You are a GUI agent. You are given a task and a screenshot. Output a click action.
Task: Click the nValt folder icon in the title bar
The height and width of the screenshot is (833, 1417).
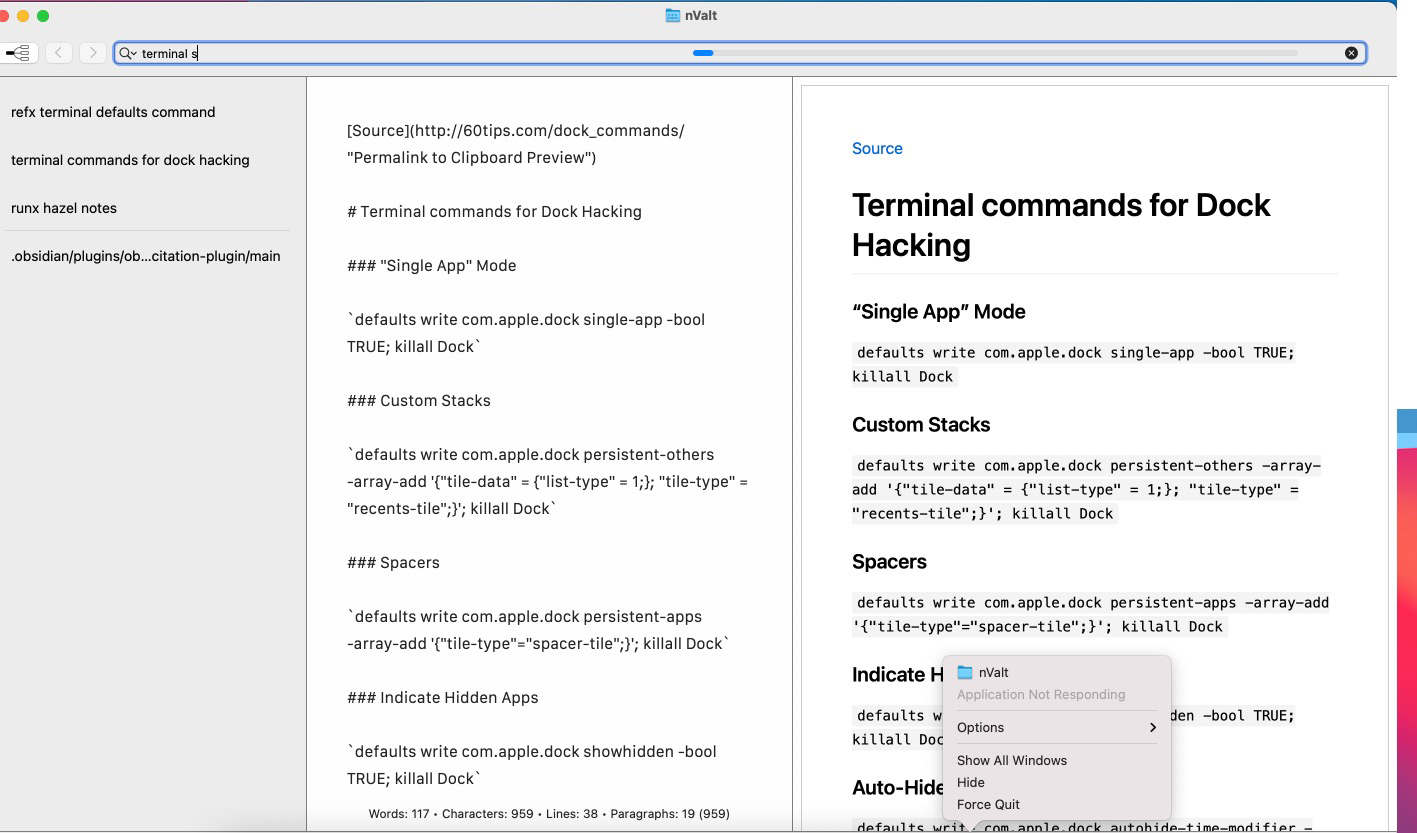point(673,15)
